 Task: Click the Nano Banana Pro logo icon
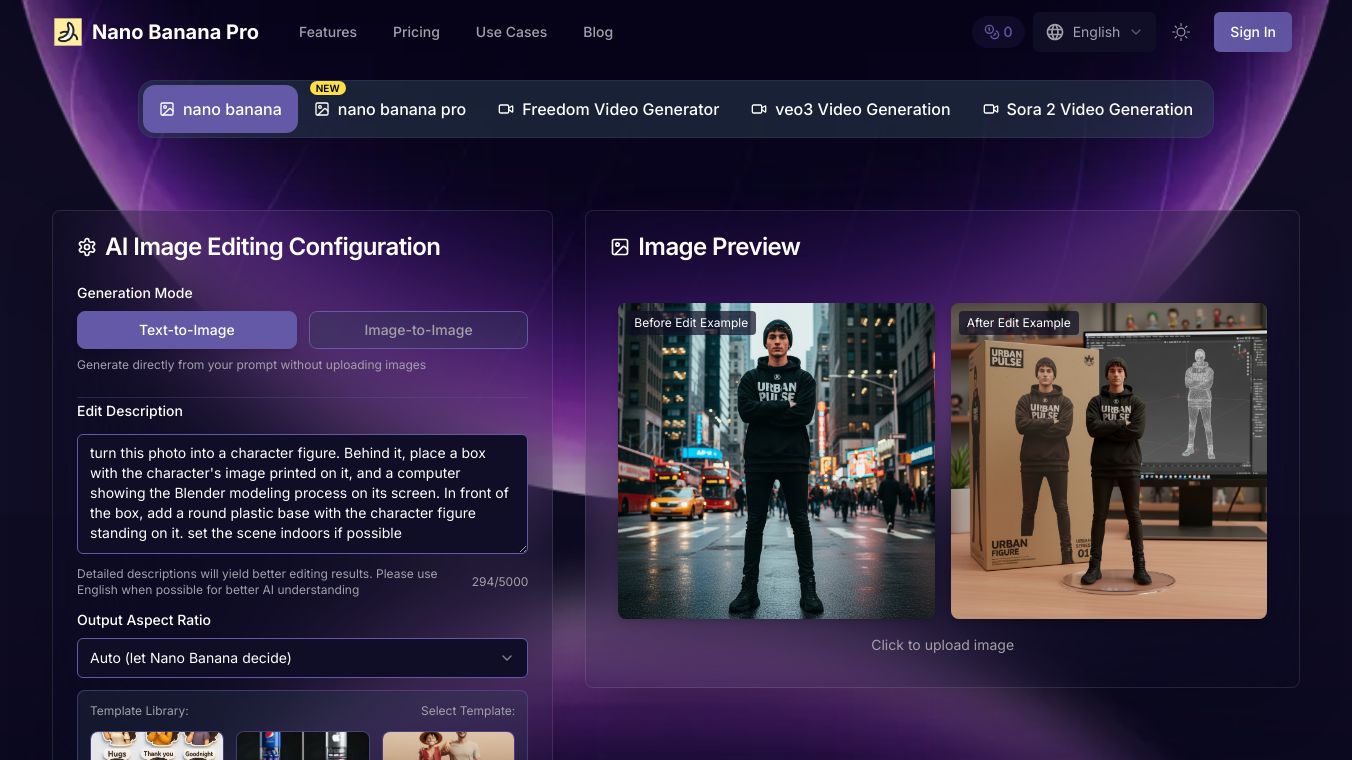click(x=68, y=32)
